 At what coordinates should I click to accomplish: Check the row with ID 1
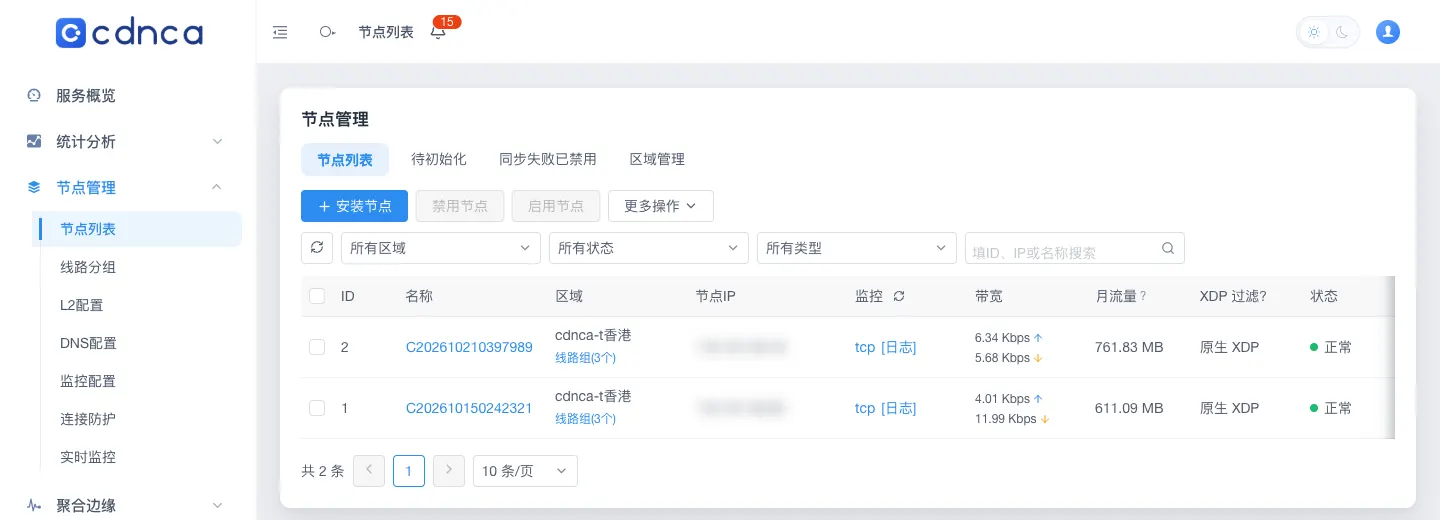coord(317,408)
